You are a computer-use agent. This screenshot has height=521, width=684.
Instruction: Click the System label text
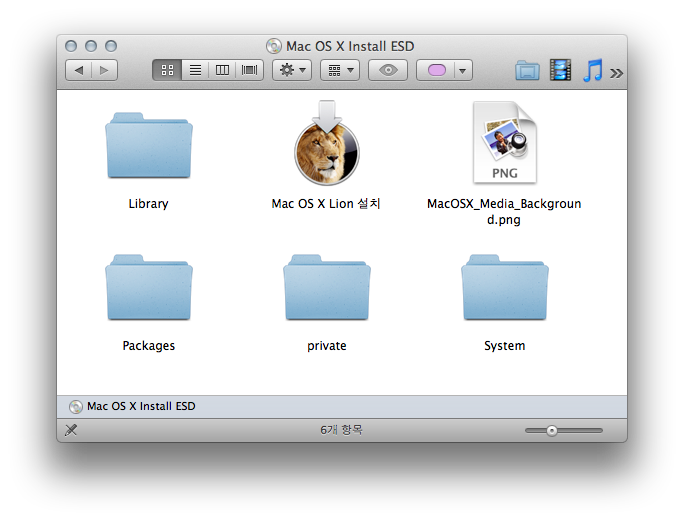point(505,346)
